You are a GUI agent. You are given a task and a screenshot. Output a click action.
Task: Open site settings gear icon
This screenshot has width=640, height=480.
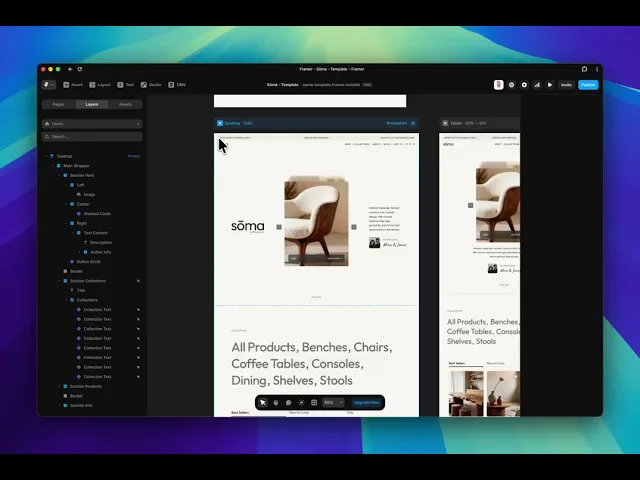[524, 85]
